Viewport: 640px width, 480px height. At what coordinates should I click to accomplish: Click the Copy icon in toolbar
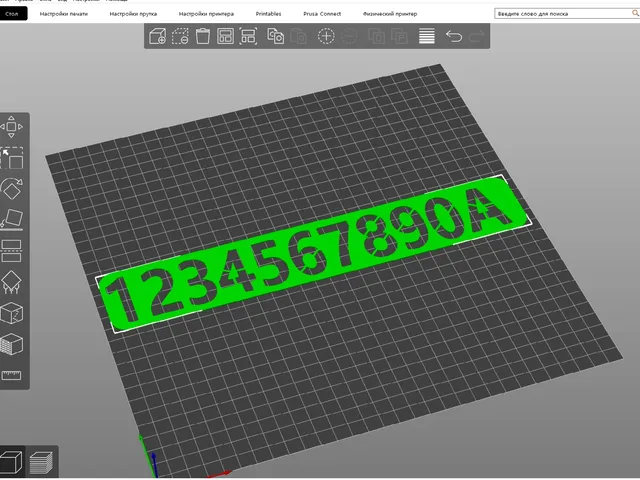[276, 36]
